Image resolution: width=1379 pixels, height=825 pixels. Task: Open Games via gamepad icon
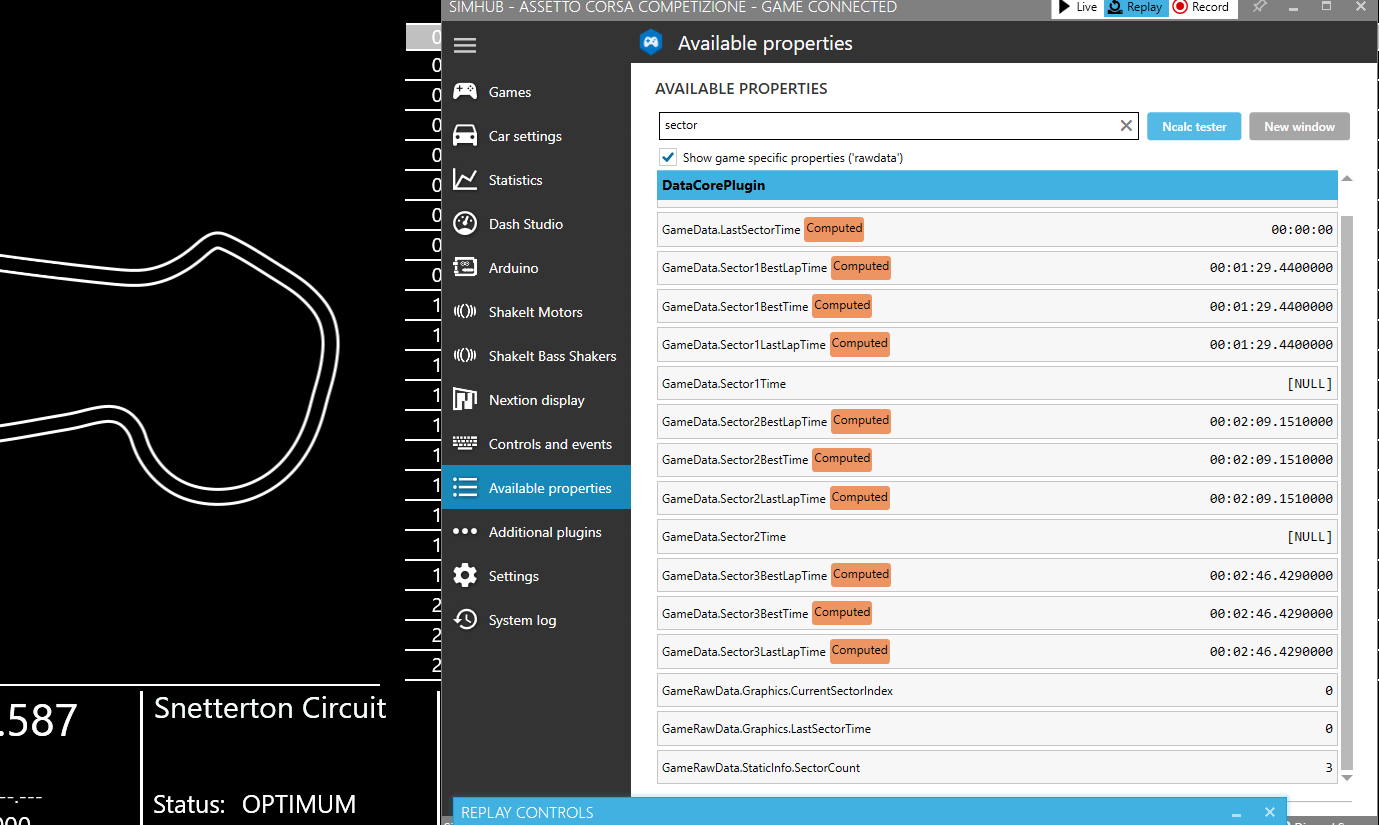coord(465,92)
